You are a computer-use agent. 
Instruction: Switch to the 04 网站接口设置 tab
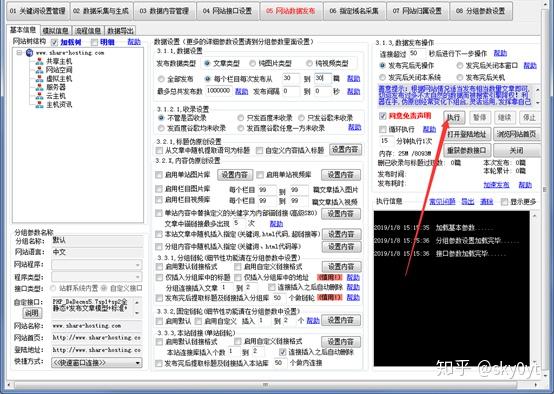click(x=228, y=11)
